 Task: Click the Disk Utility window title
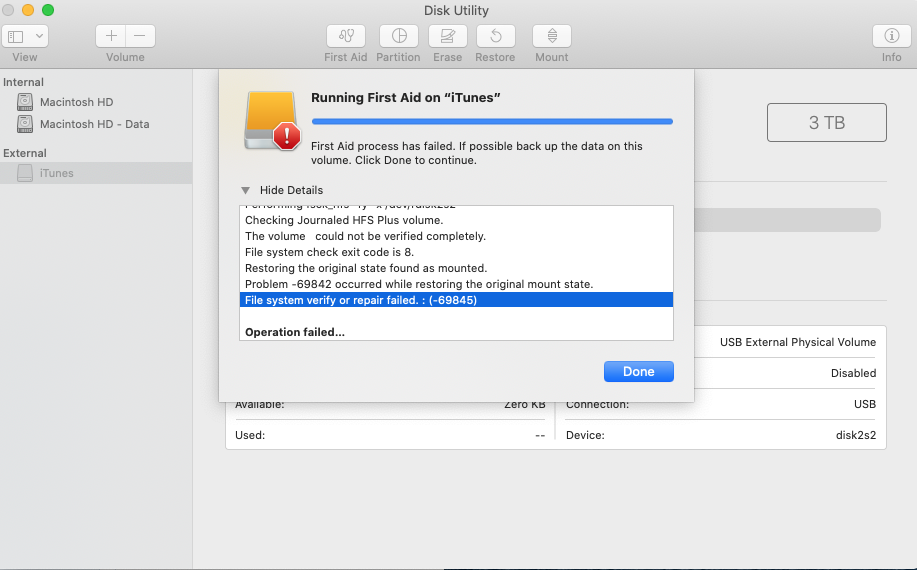point(456,11)
